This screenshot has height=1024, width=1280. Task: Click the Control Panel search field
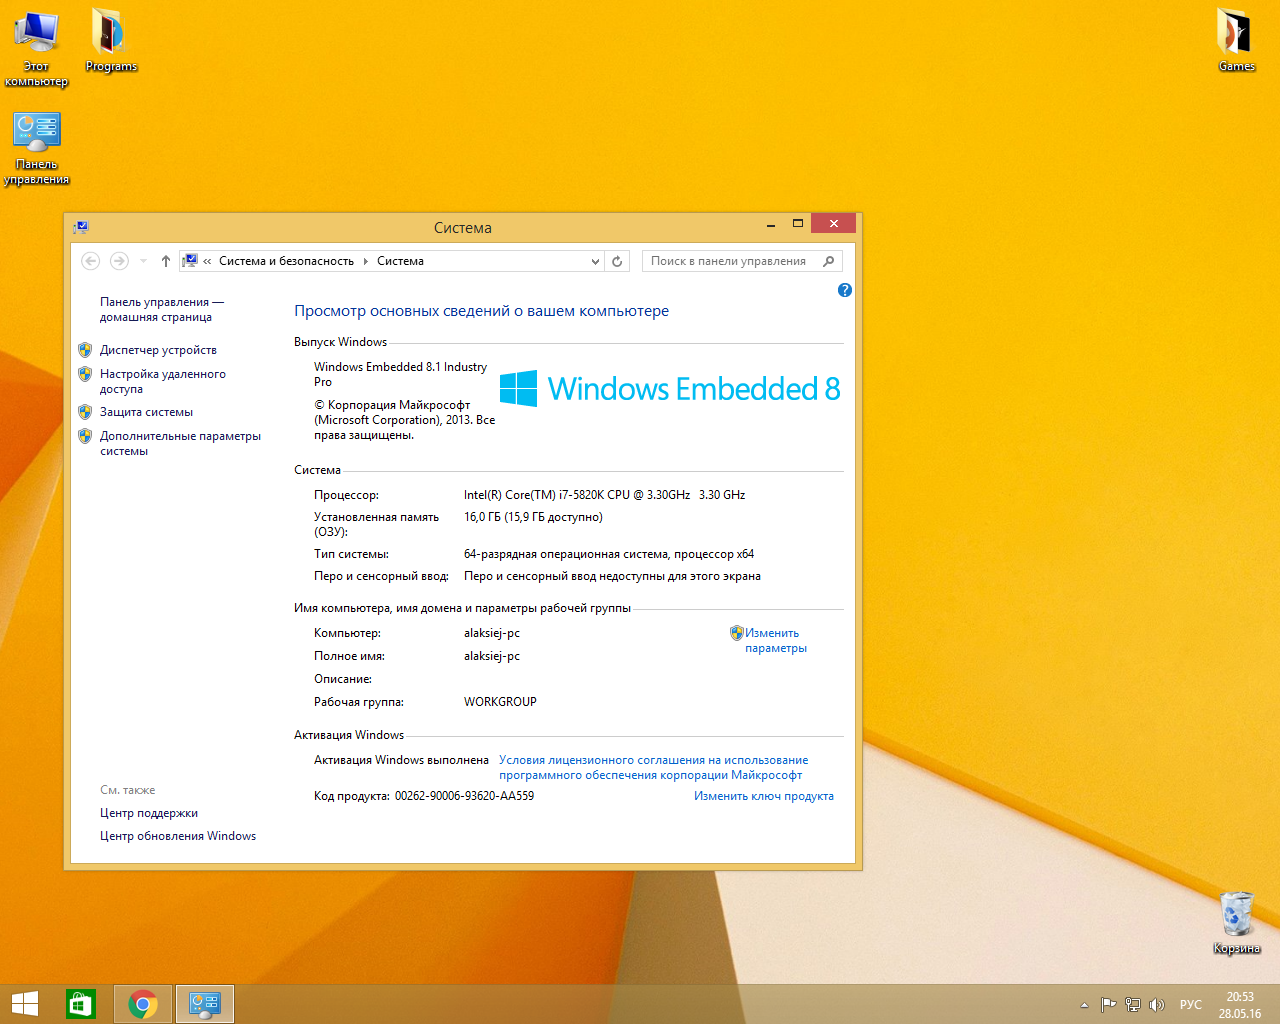[730, 261]
